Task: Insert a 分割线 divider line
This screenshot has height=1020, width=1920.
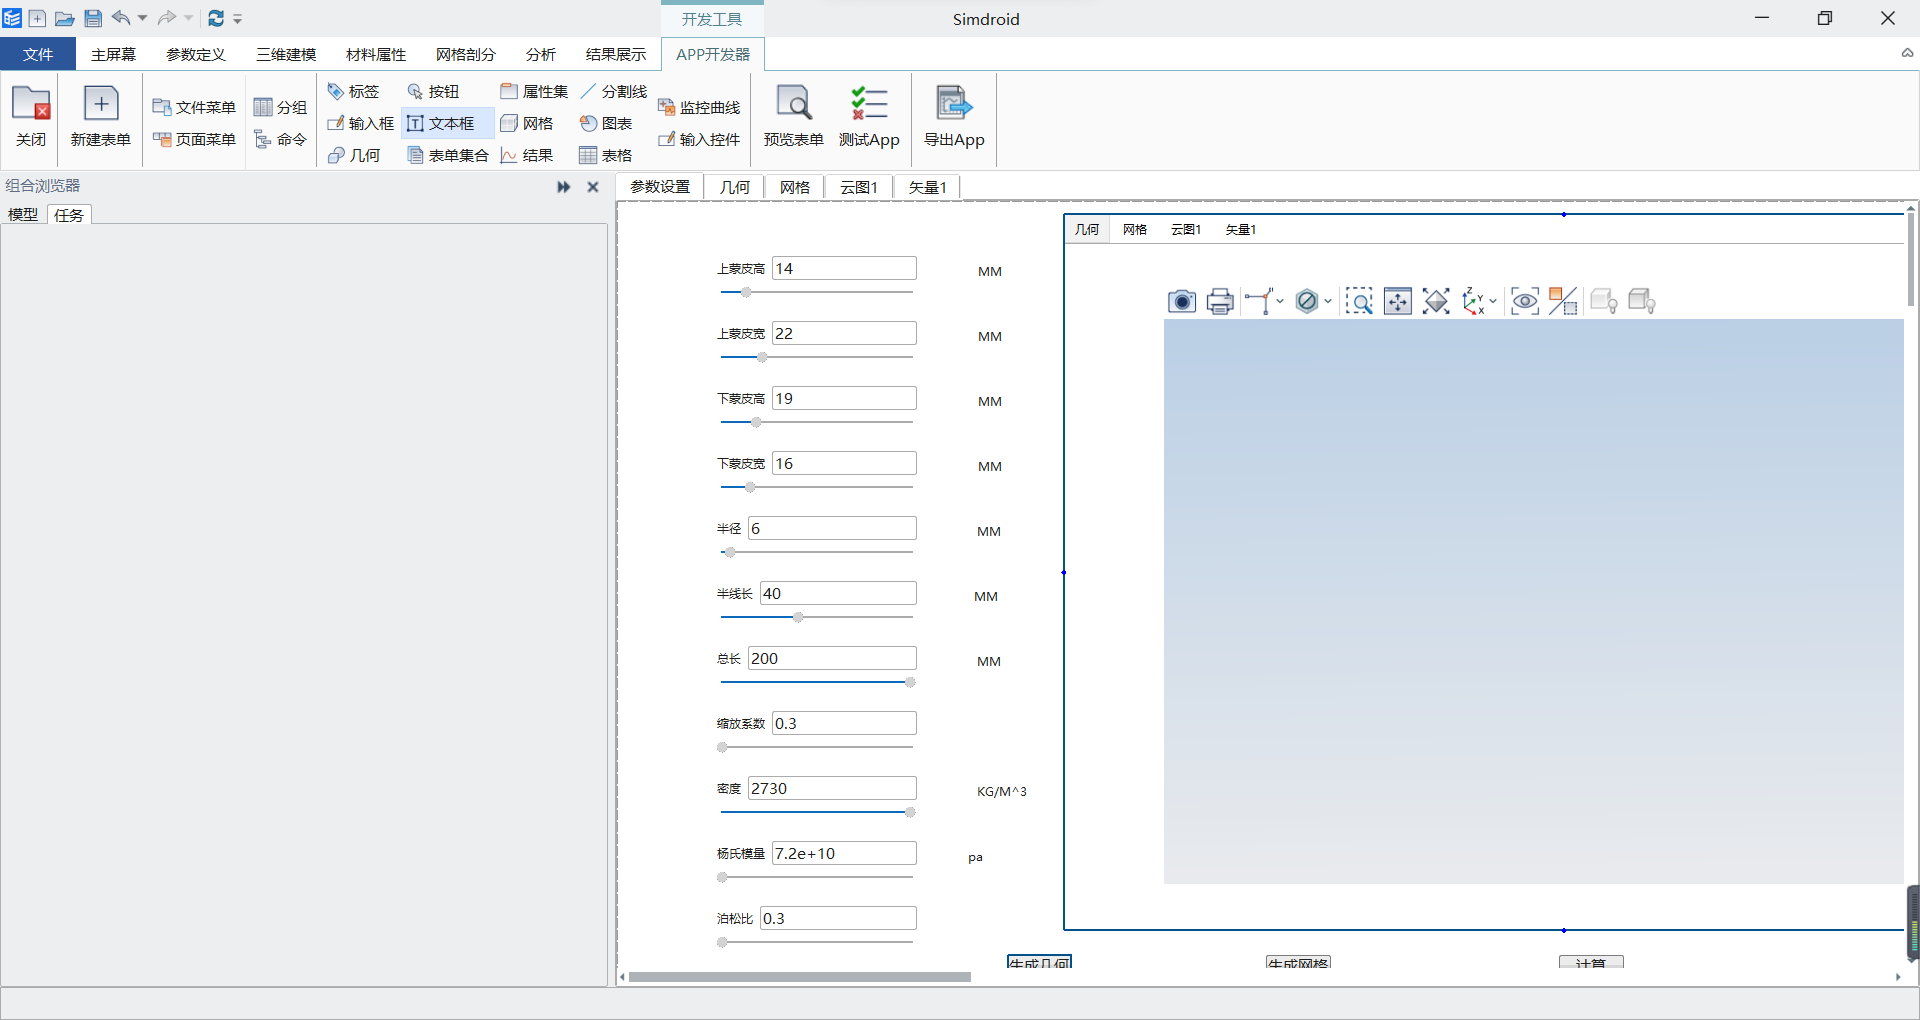Action: click(614, 91)
